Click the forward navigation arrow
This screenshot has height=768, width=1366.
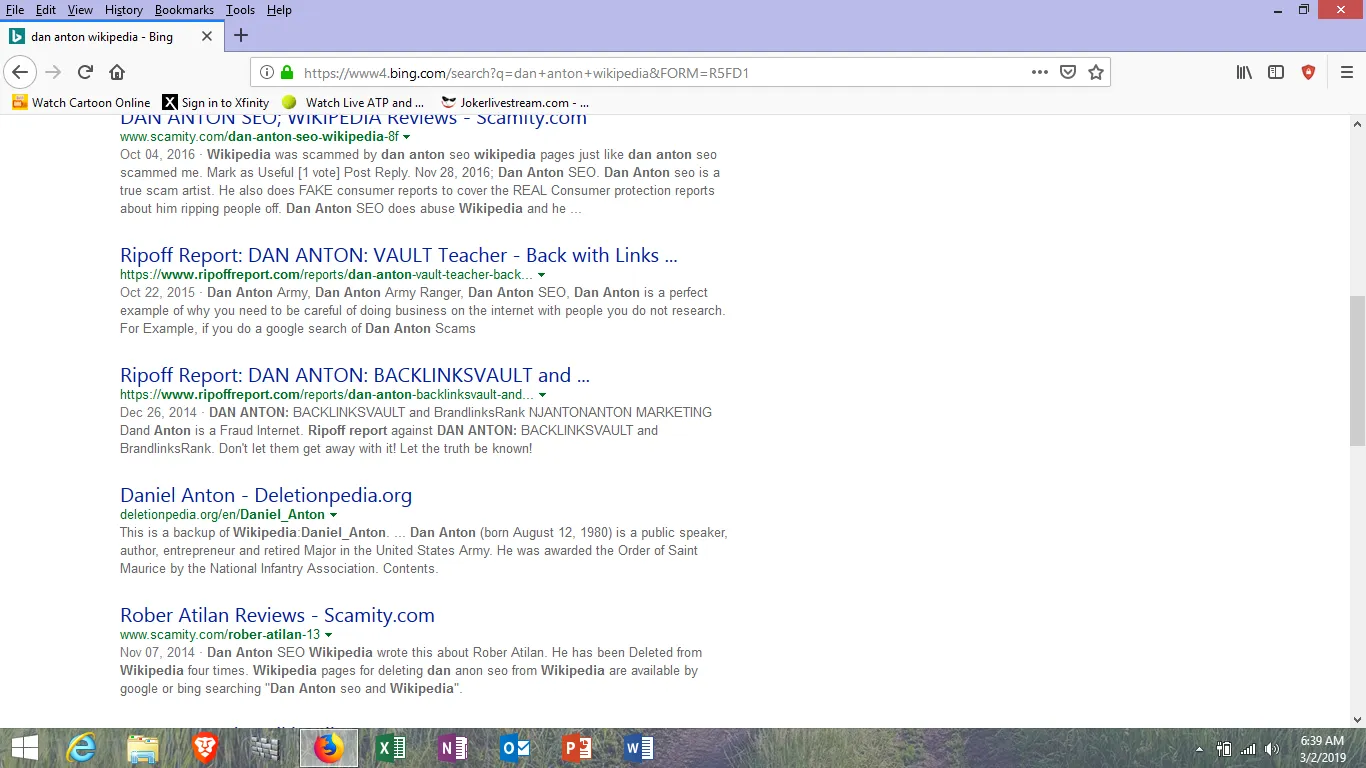click(53, 72)
